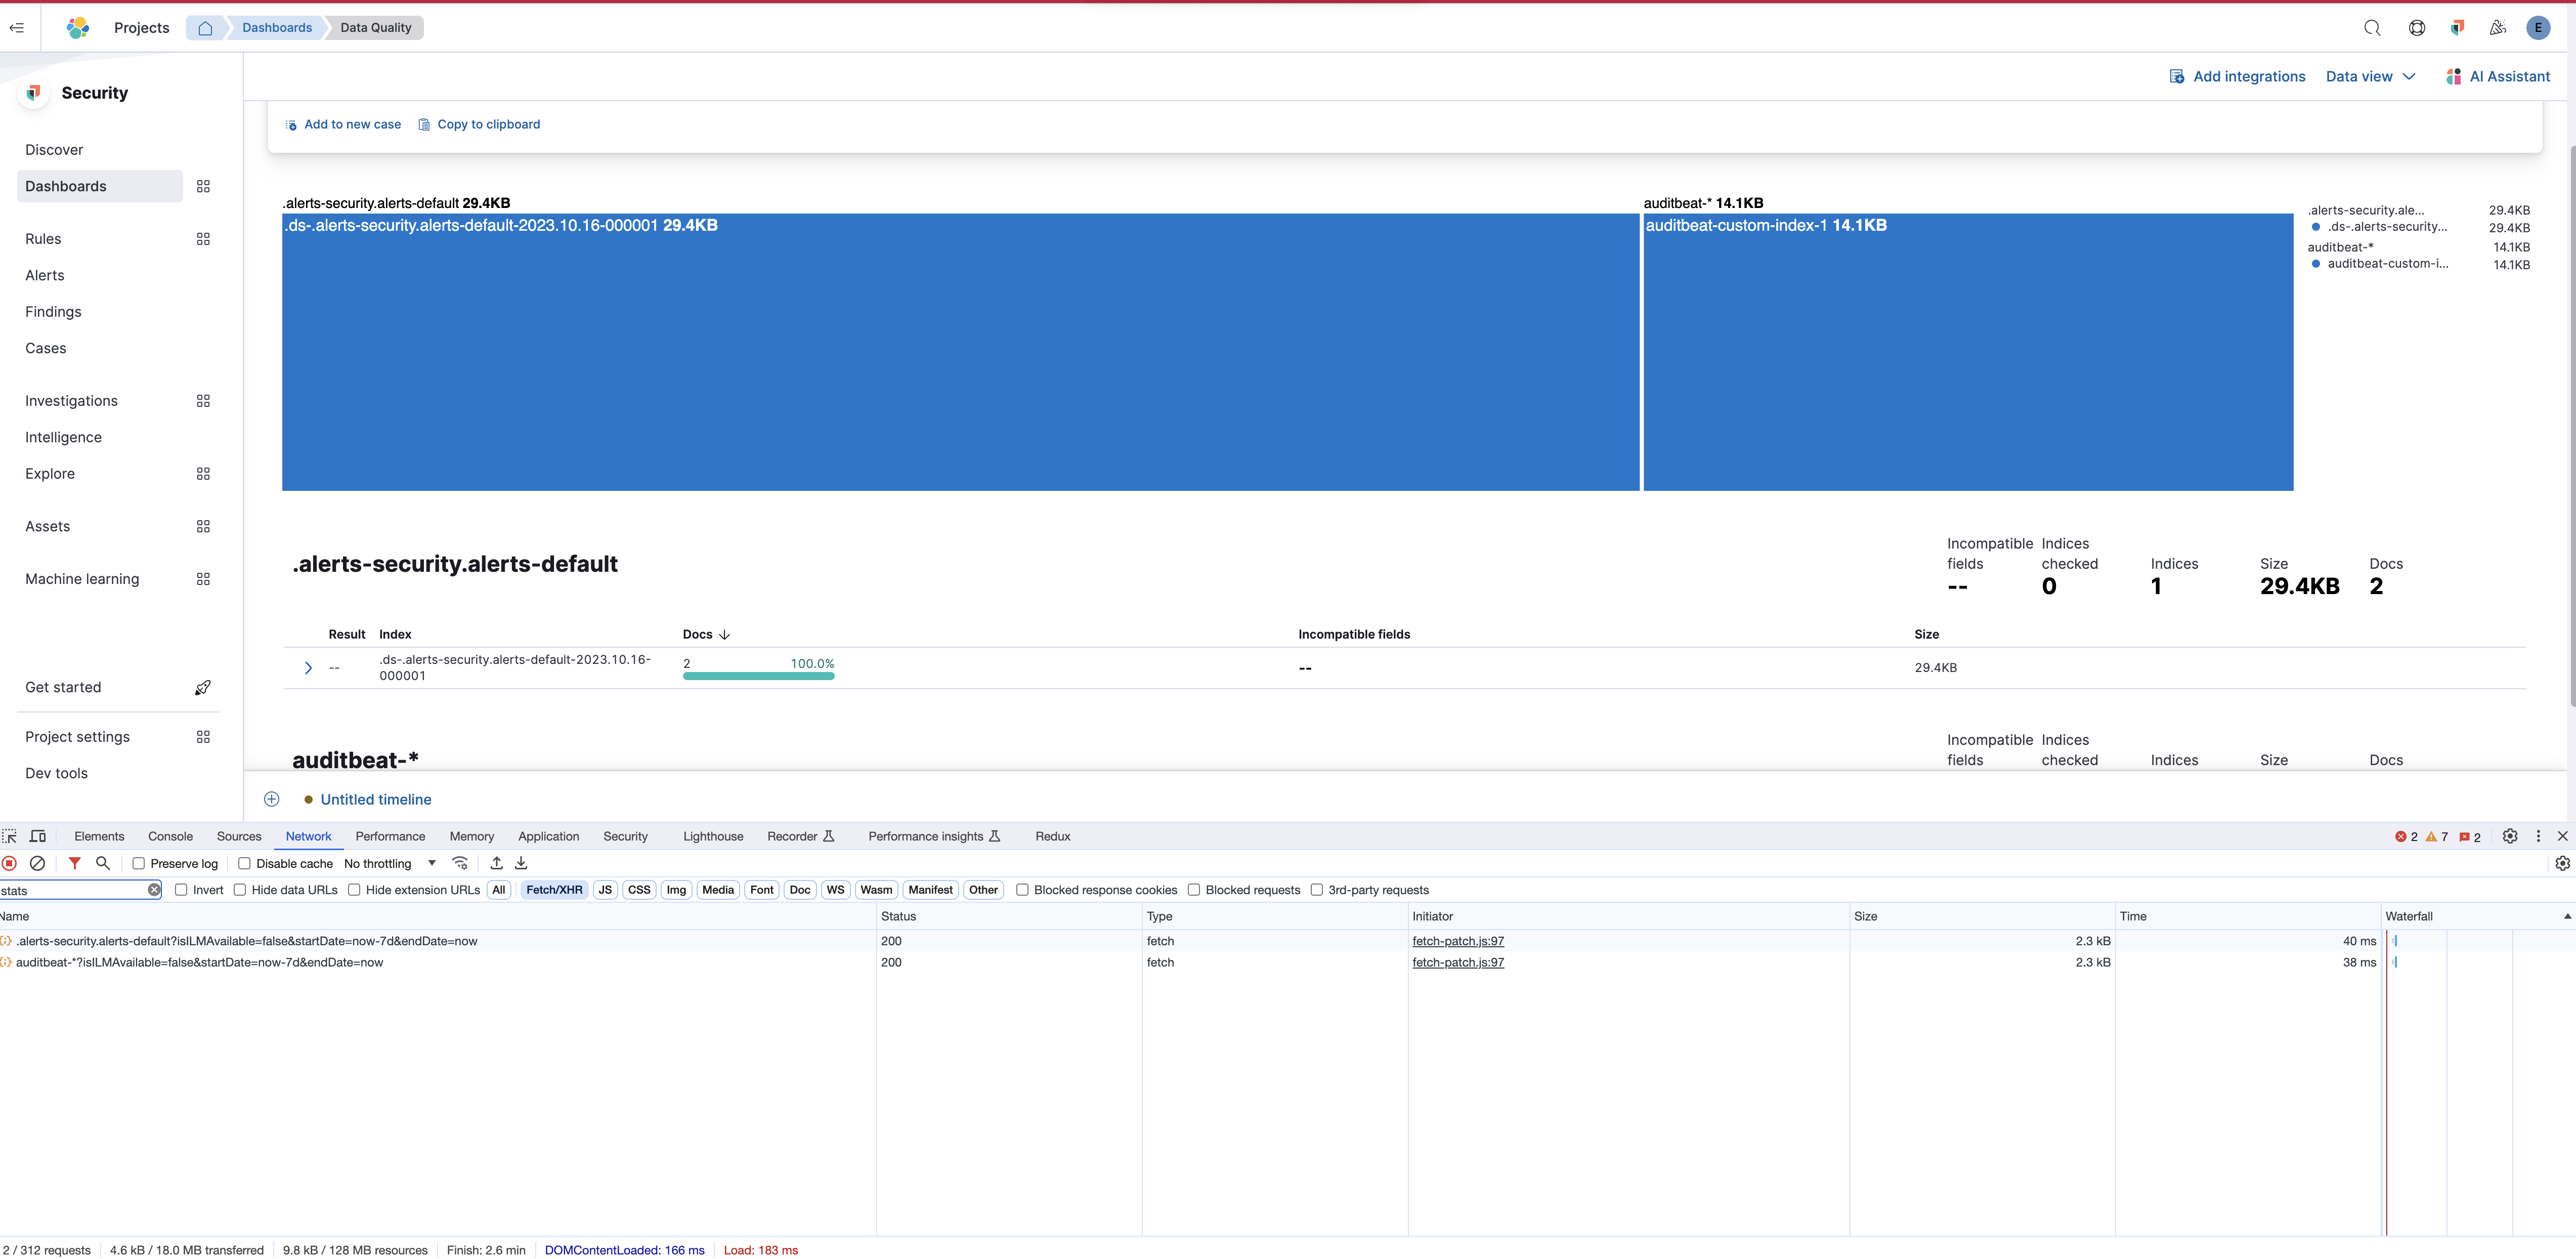Open DevTools settings gear
This screenshot has height=1259, width=2576.
pyautogui.click(x=2510, y=836)
